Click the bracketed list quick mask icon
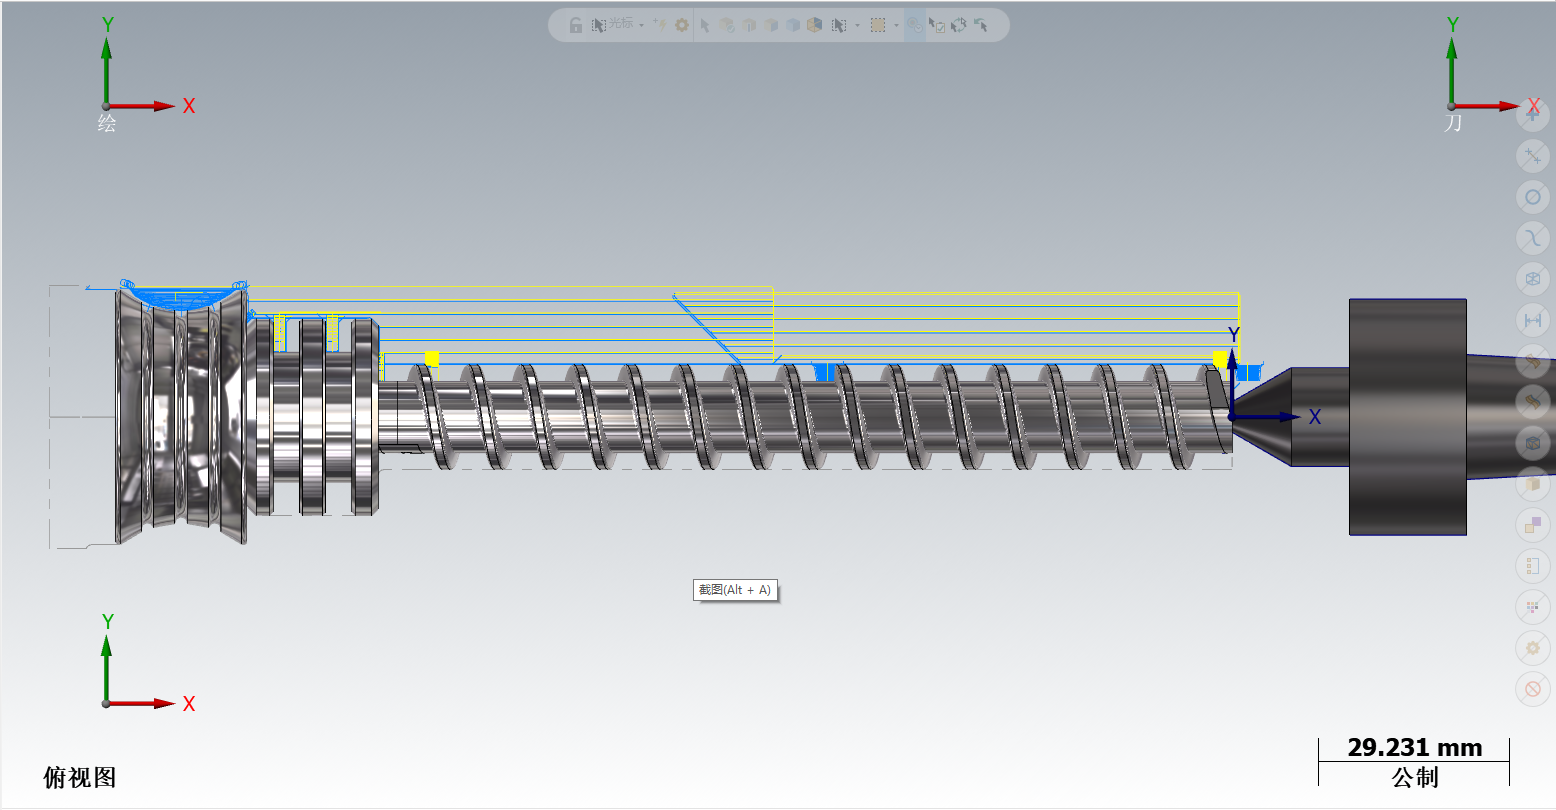 click(1533, 566)
